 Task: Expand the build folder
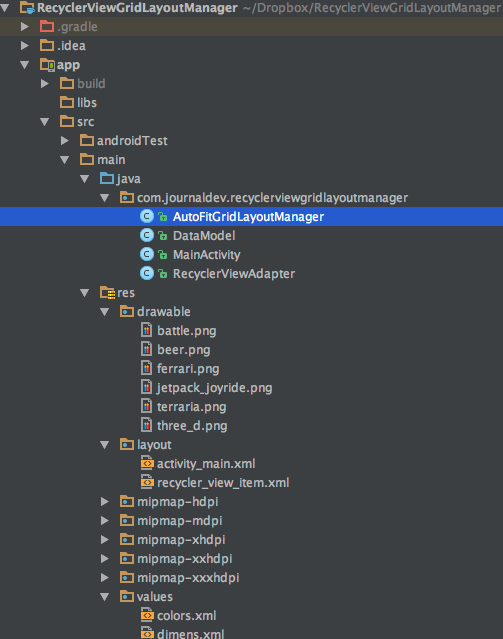tap(45, 84)
